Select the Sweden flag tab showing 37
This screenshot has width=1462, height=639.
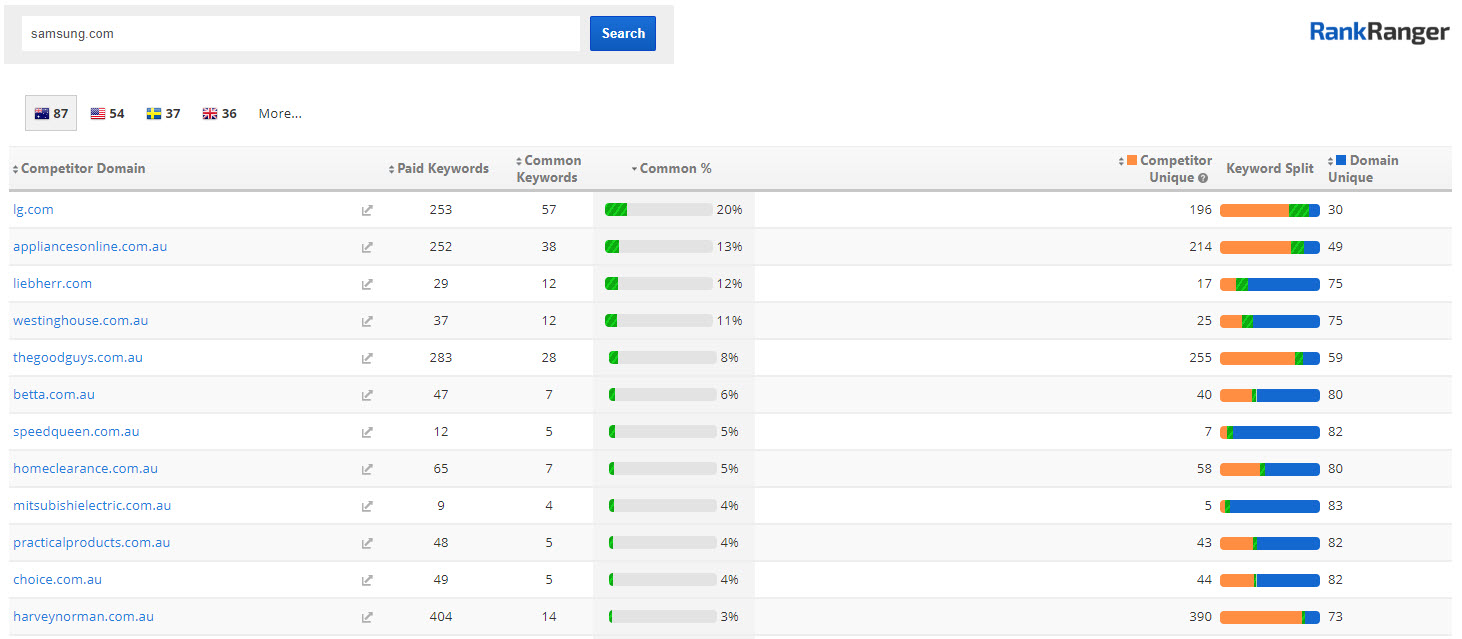163,113
